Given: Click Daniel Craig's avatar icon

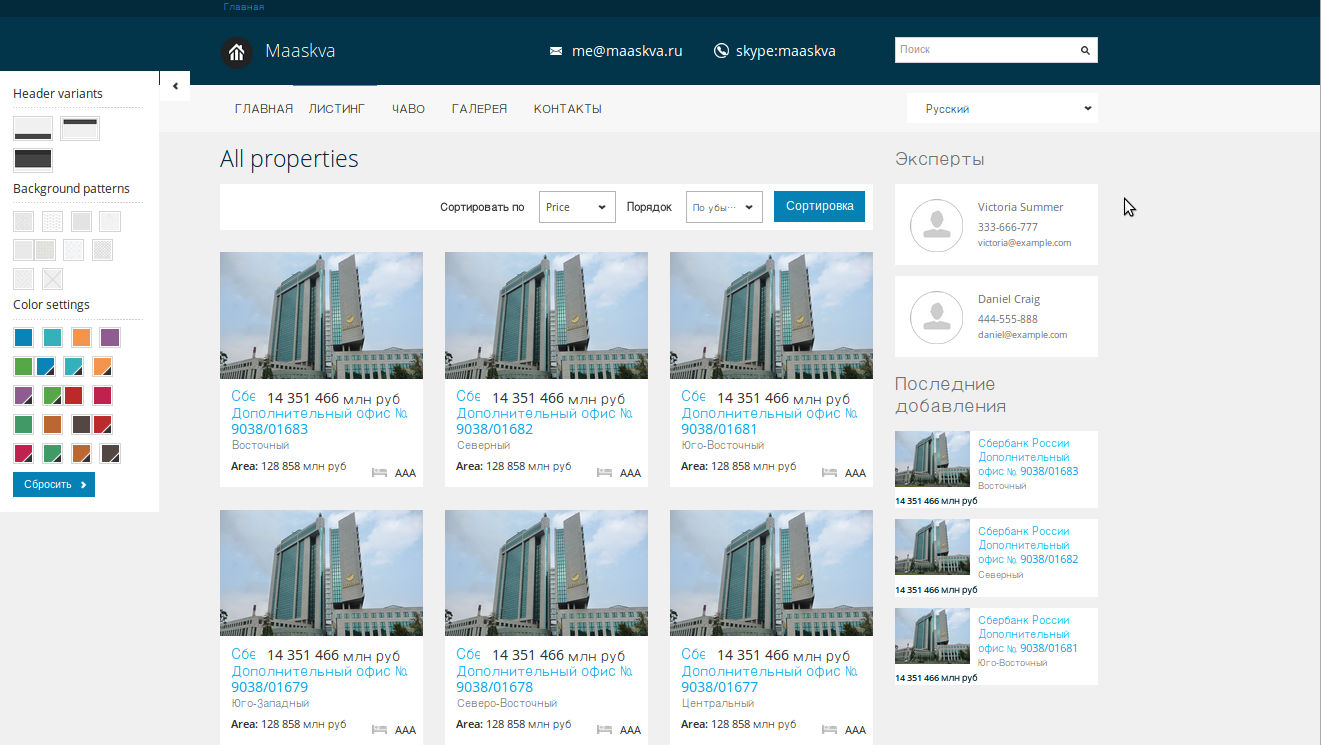Looking at the screenshot, I should [x=937, y=317].
